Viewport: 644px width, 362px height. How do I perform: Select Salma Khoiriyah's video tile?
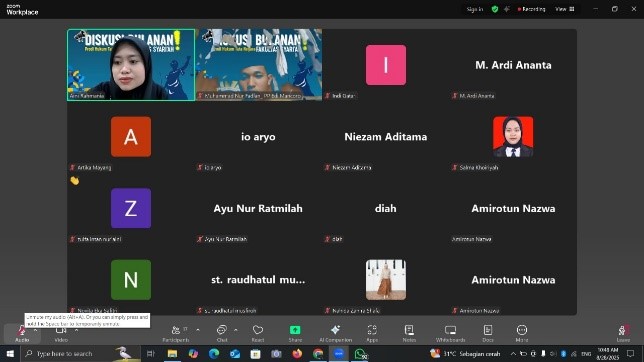513,136
